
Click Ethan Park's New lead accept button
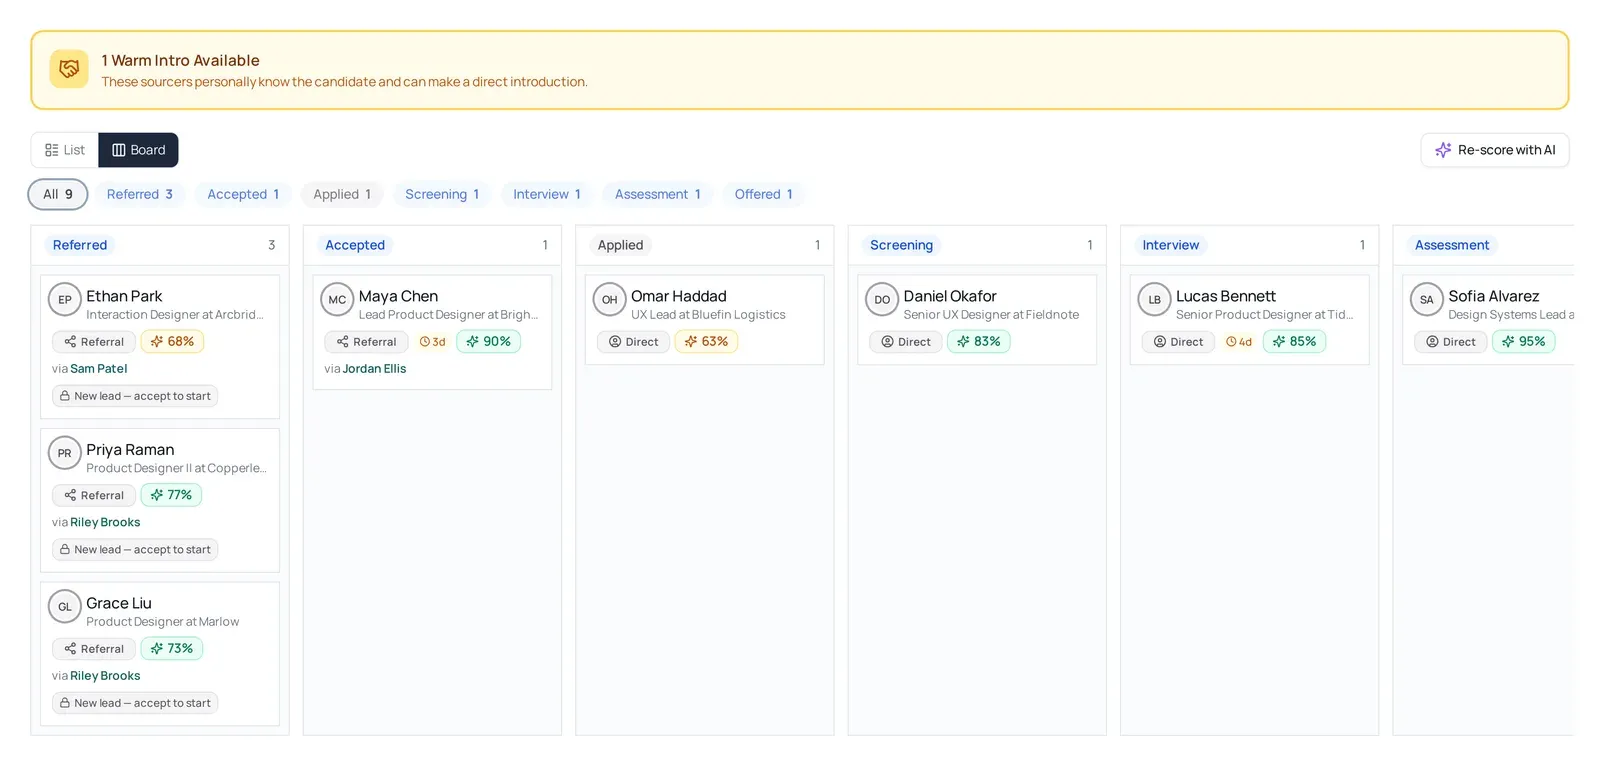coord(135,396)
